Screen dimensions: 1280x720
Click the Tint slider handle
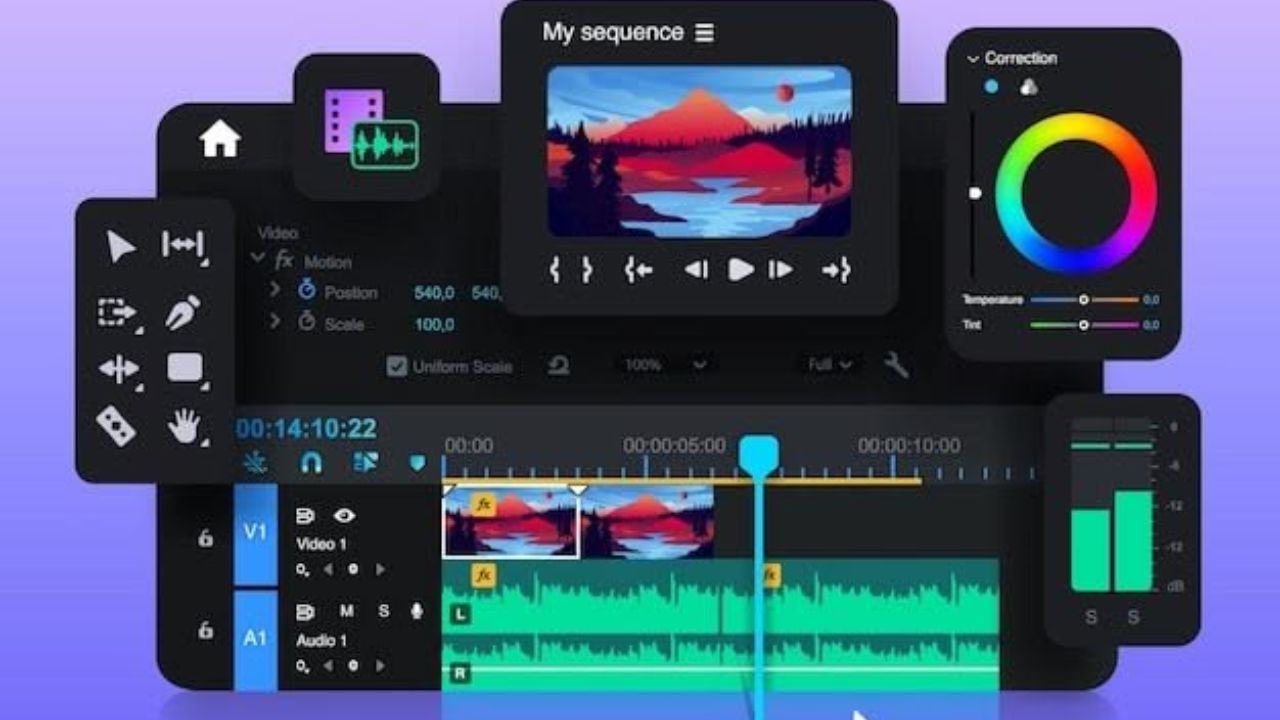(1083, 325)
